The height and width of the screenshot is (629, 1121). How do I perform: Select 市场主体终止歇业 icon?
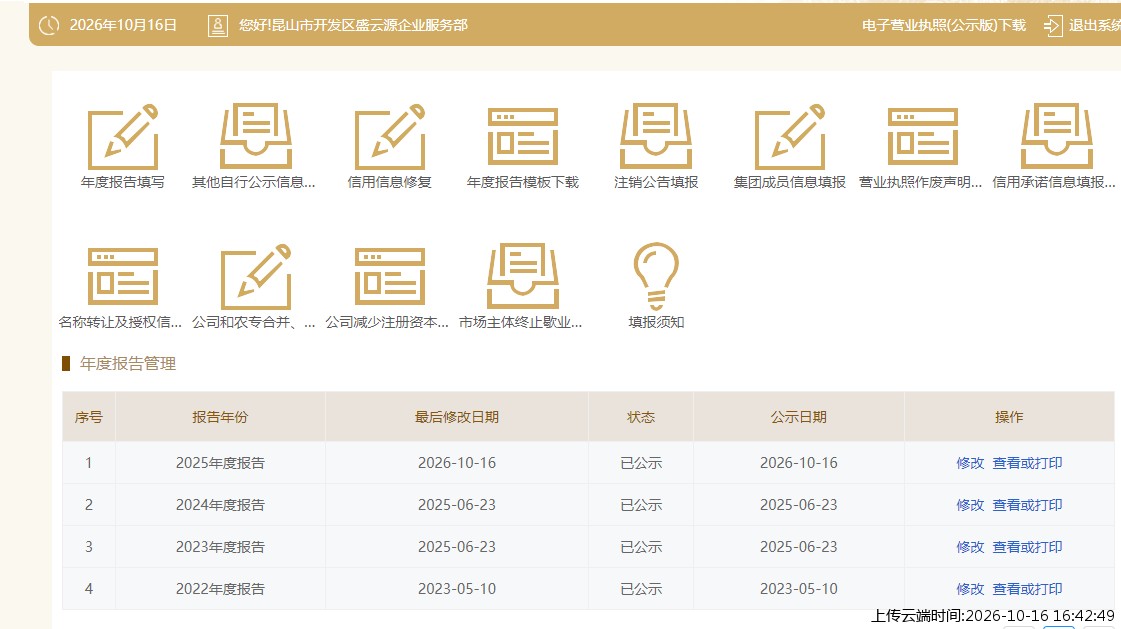tap(523, 277)
